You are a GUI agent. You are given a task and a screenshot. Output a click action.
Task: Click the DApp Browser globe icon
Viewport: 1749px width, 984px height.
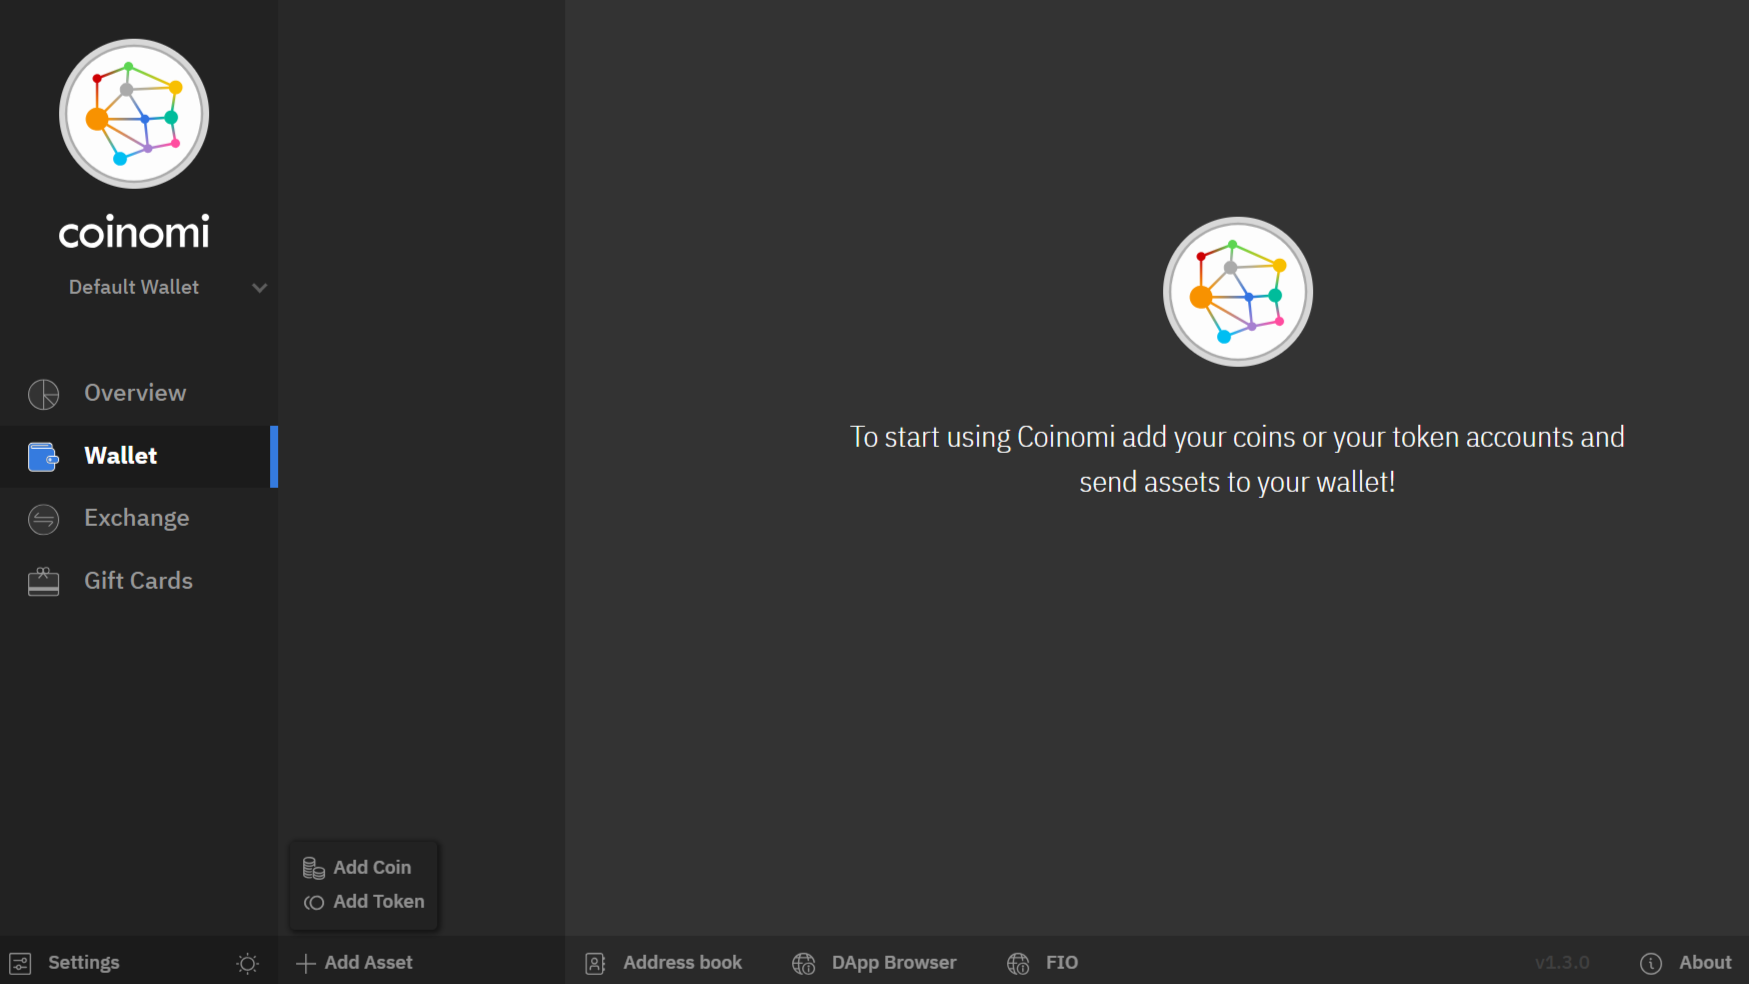click(x=803, y=963)
